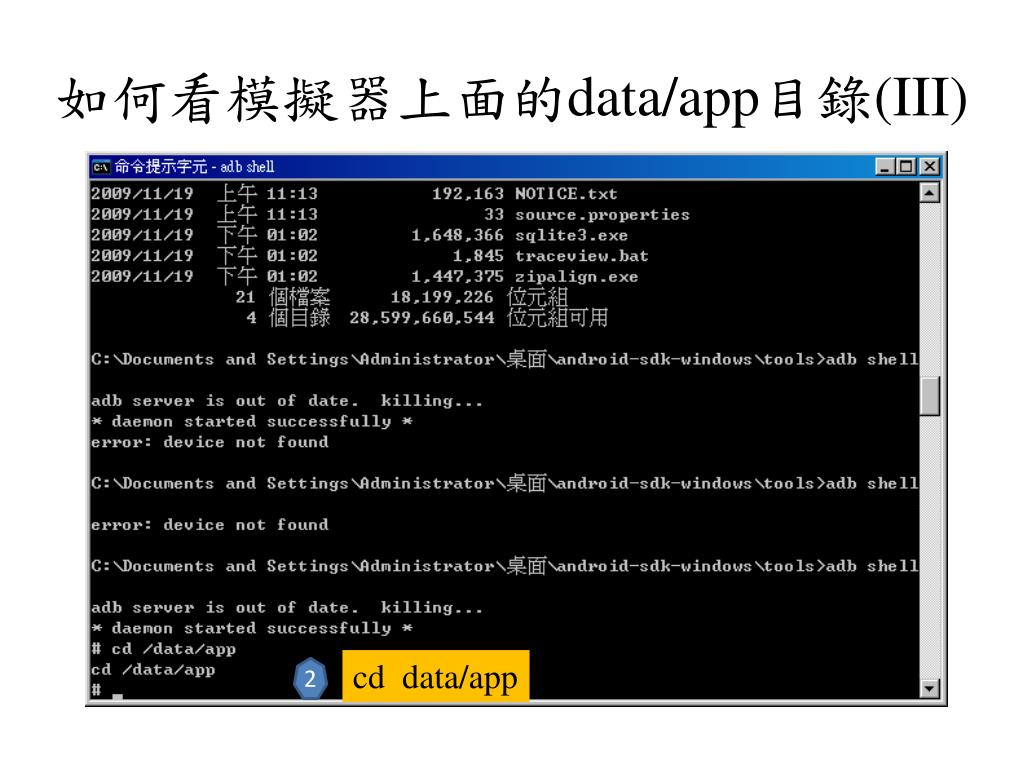Click the first 'adb server is out of date' line

pyautogui.click(x=287, y=401)
